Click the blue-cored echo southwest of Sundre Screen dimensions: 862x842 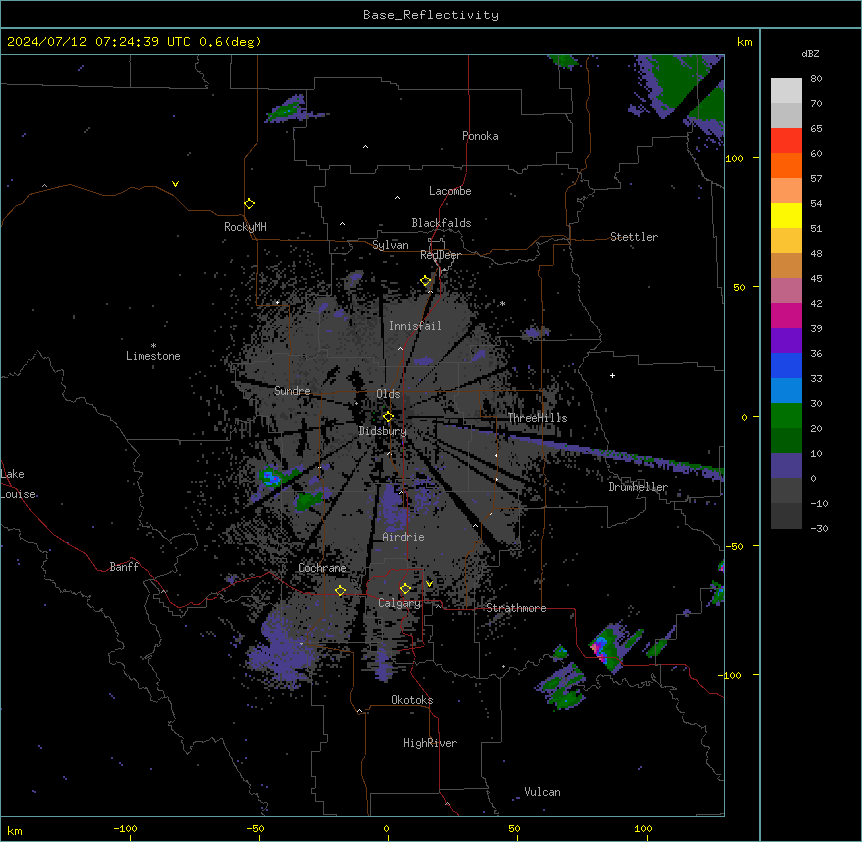click(x=271, y=477)
